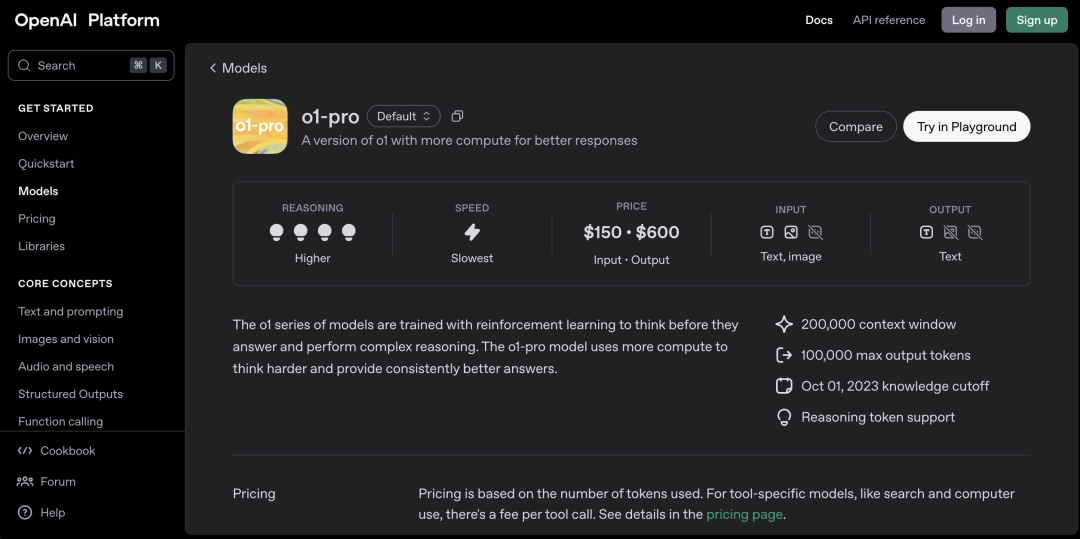Go back via Models chevron link
1080x539 pixels.
coord(238,68)
